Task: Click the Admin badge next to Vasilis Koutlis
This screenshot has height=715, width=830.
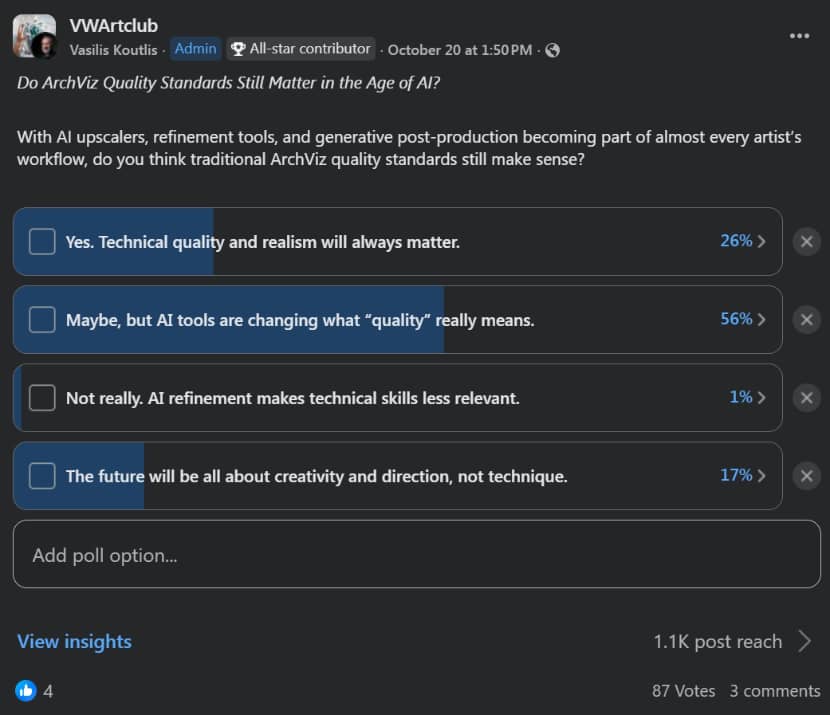Action: pos(195,48)
